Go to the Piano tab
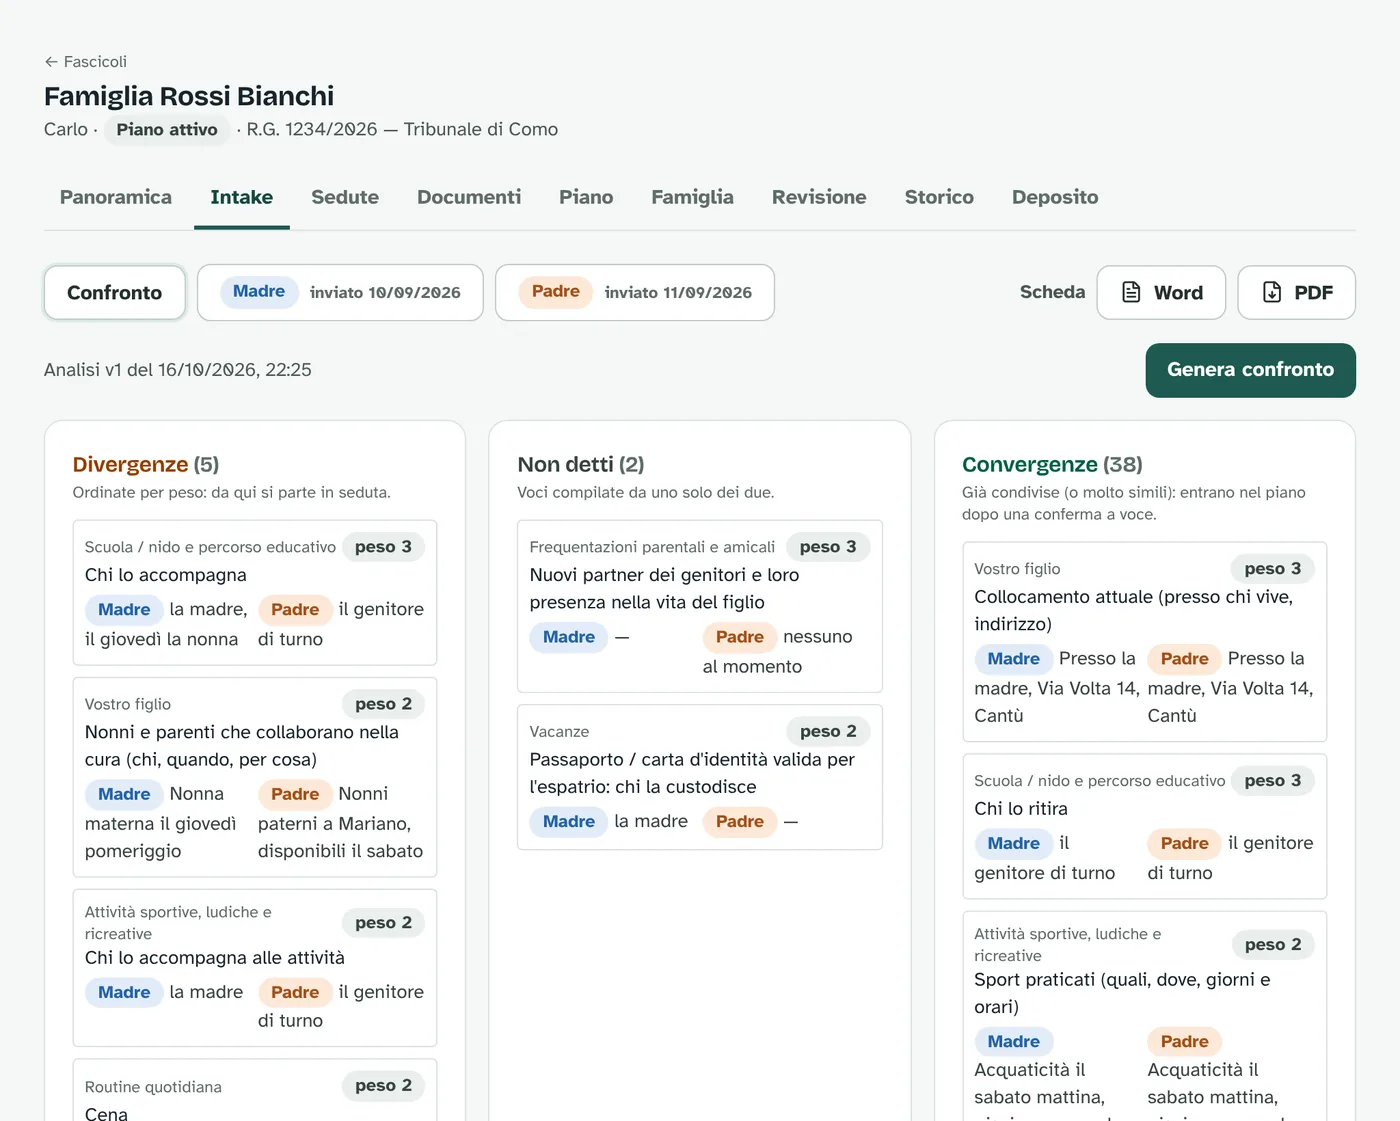This screenshot has height=1121, width=1400. click(x=586, y=197)
